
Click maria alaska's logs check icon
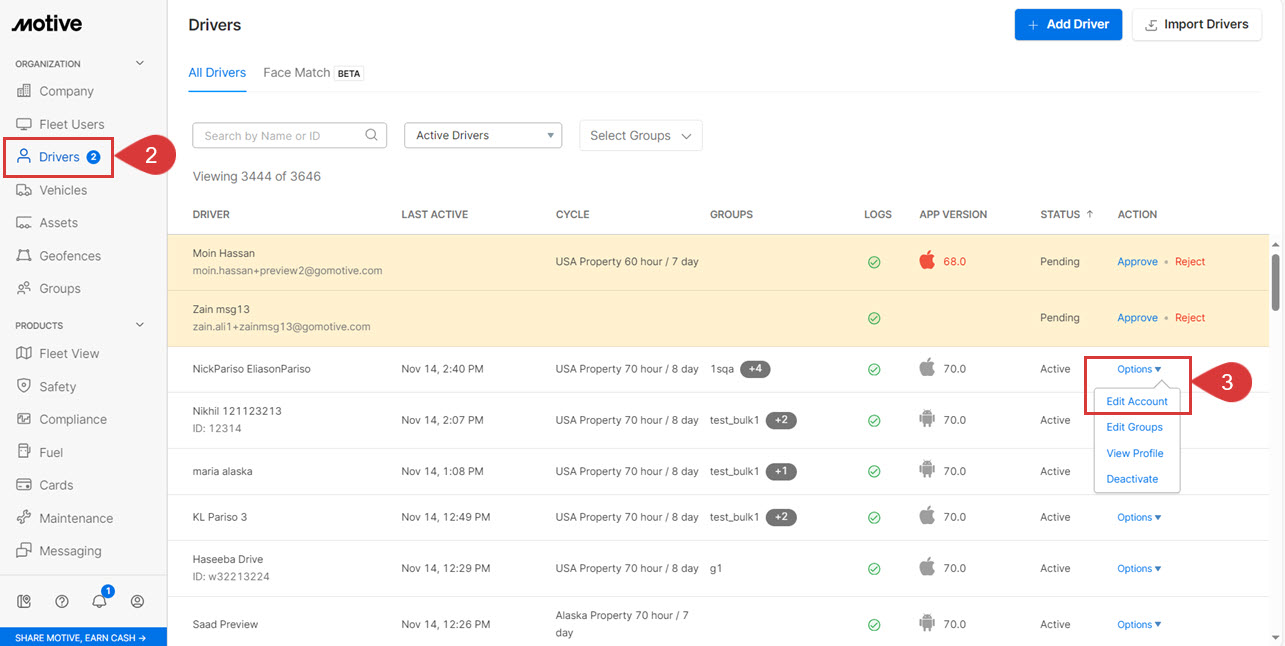[x=874, y=471]
